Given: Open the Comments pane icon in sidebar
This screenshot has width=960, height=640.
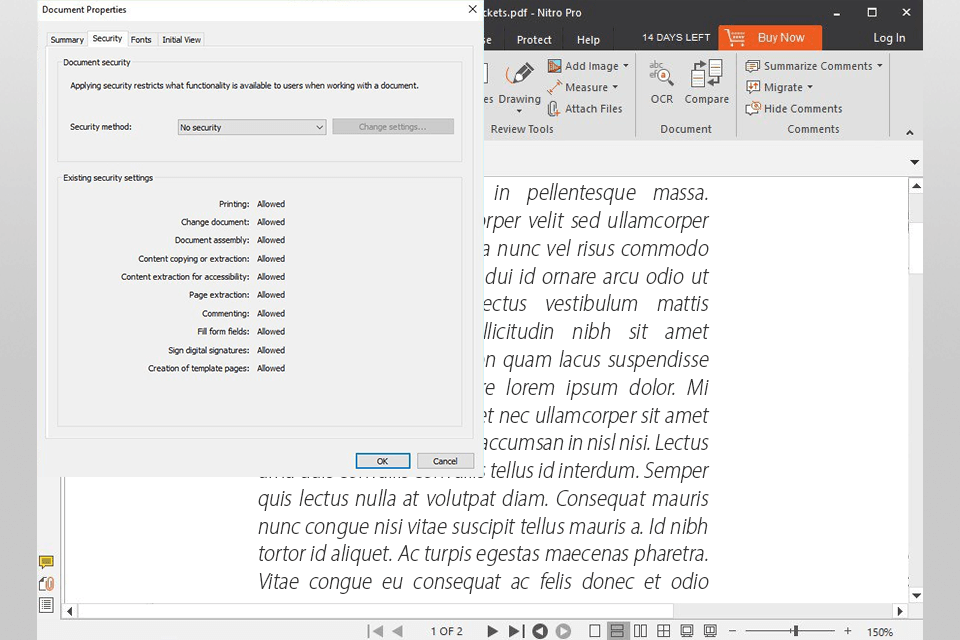Looking at the screenshot, I should [46, 562].
